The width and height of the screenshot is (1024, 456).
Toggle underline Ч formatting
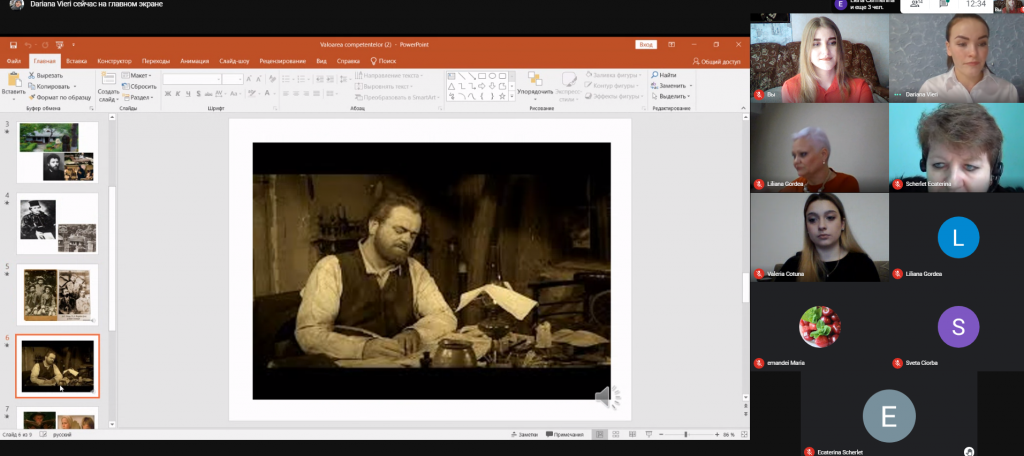click(188, 94)
